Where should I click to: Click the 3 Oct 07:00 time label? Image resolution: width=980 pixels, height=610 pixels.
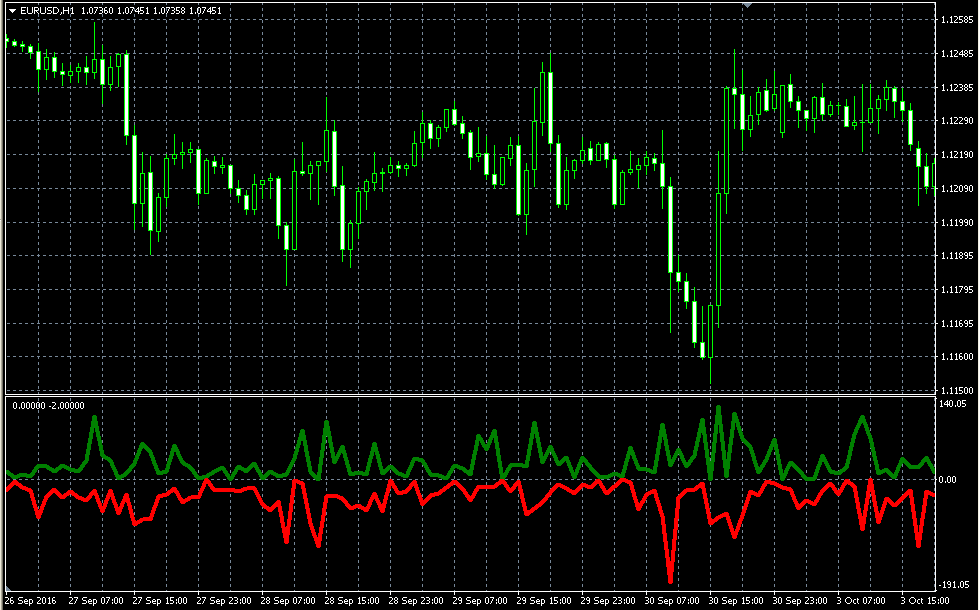click(x=862, y=601)
